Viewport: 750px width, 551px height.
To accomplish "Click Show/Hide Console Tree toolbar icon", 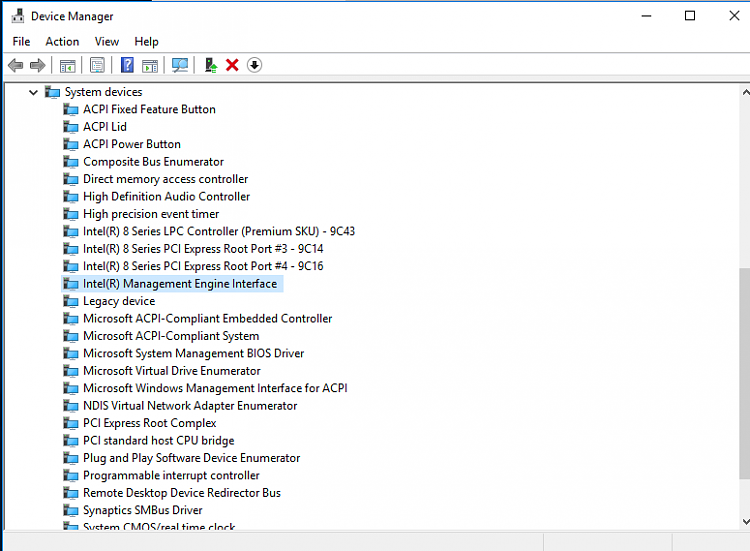I will (x=67, y=65).
